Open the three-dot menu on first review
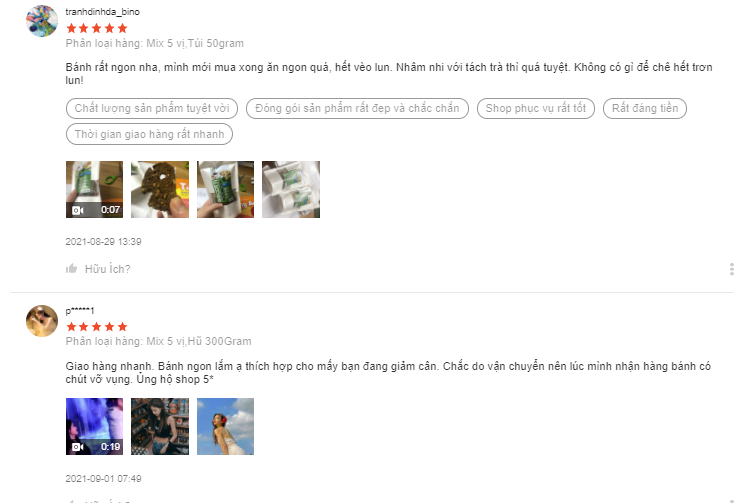The width and height of the screenshot is (737, 503). tap(731, 269)
